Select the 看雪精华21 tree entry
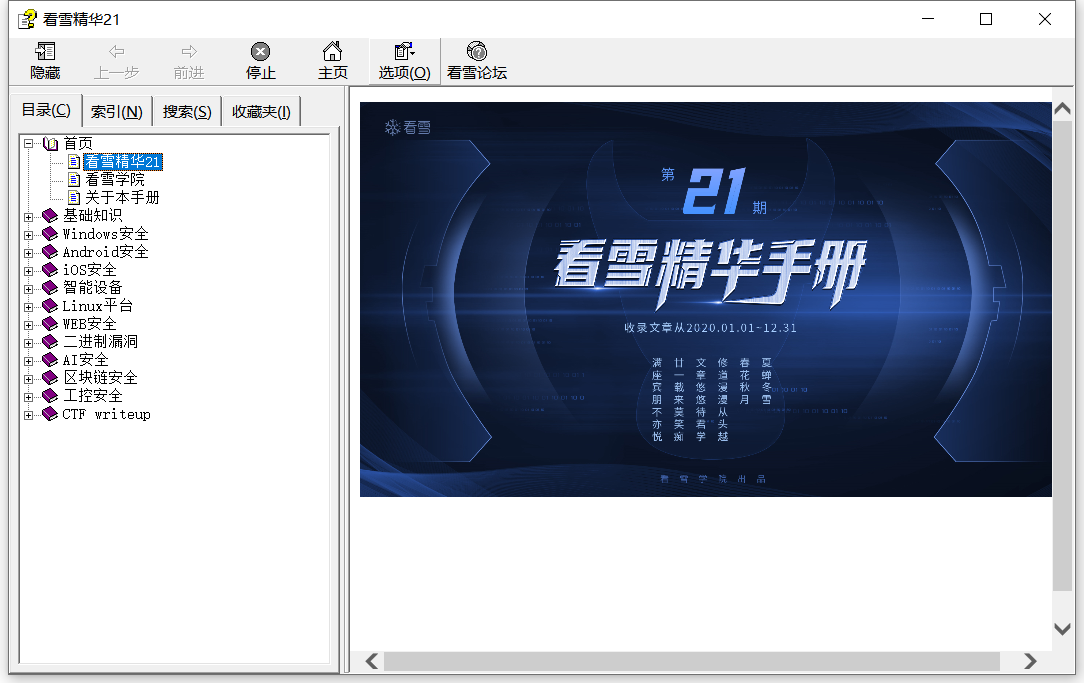 click(x=123, y=162)
